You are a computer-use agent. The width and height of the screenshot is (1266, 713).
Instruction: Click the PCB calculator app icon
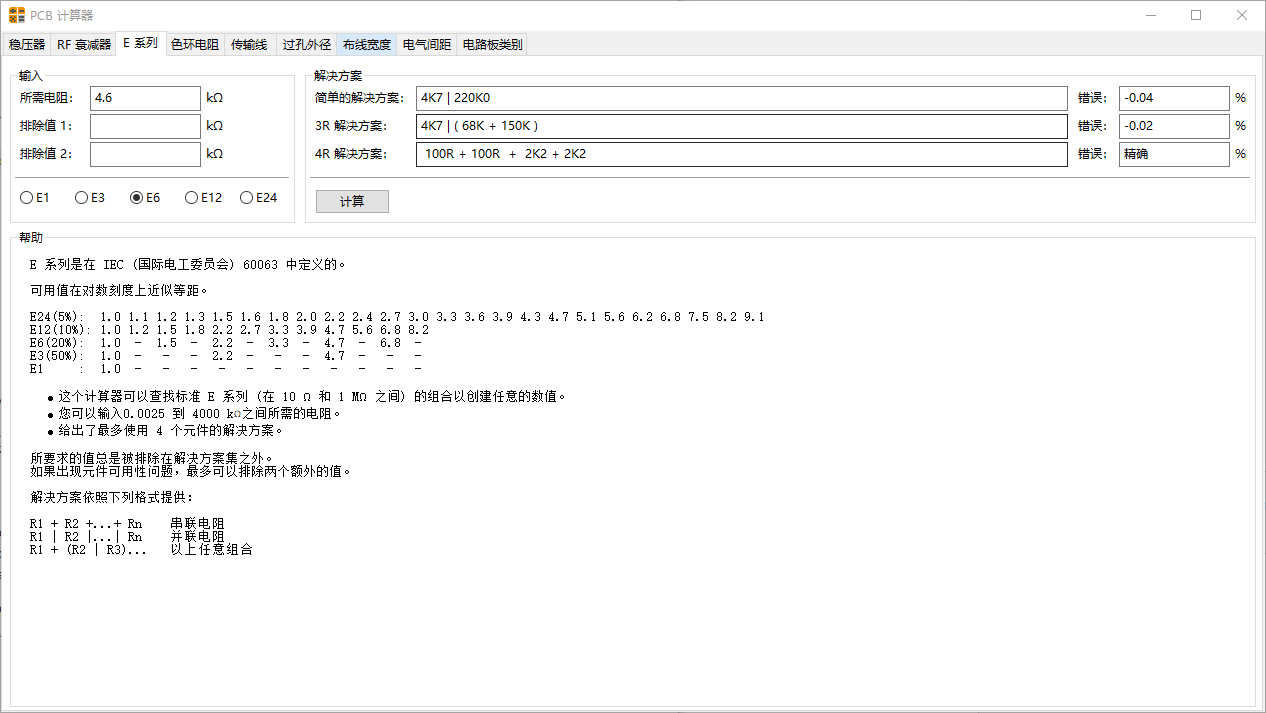16,15
